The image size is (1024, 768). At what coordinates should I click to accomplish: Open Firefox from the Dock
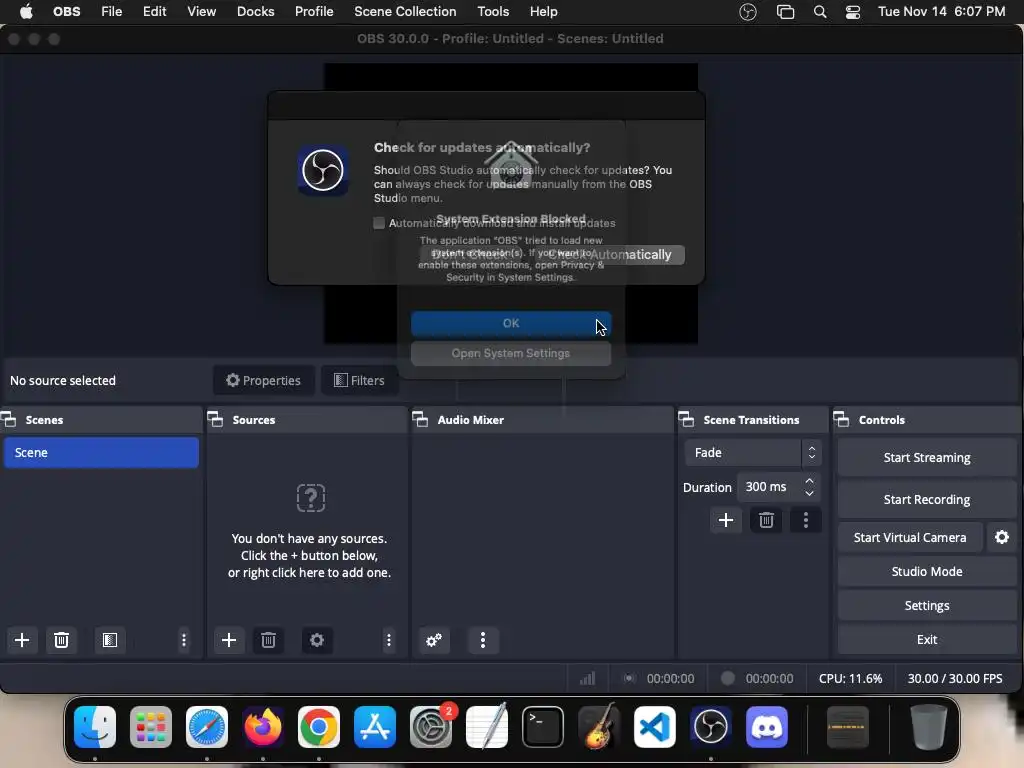pos(263,727)
